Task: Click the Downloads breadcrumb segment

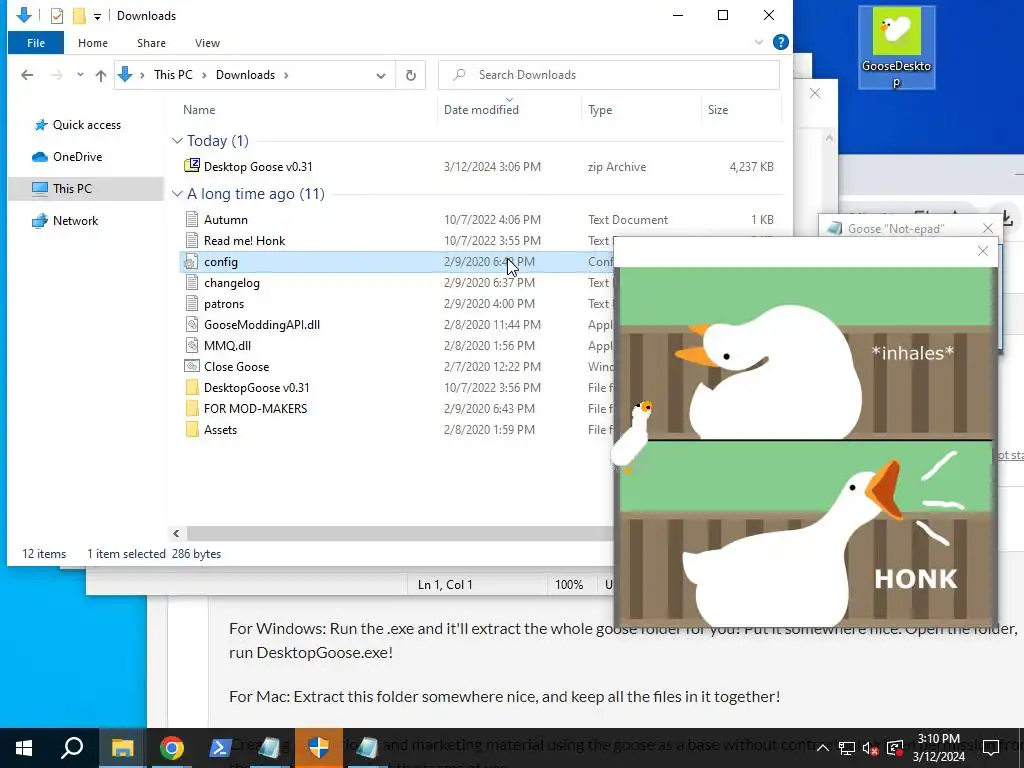Action: 246,75
